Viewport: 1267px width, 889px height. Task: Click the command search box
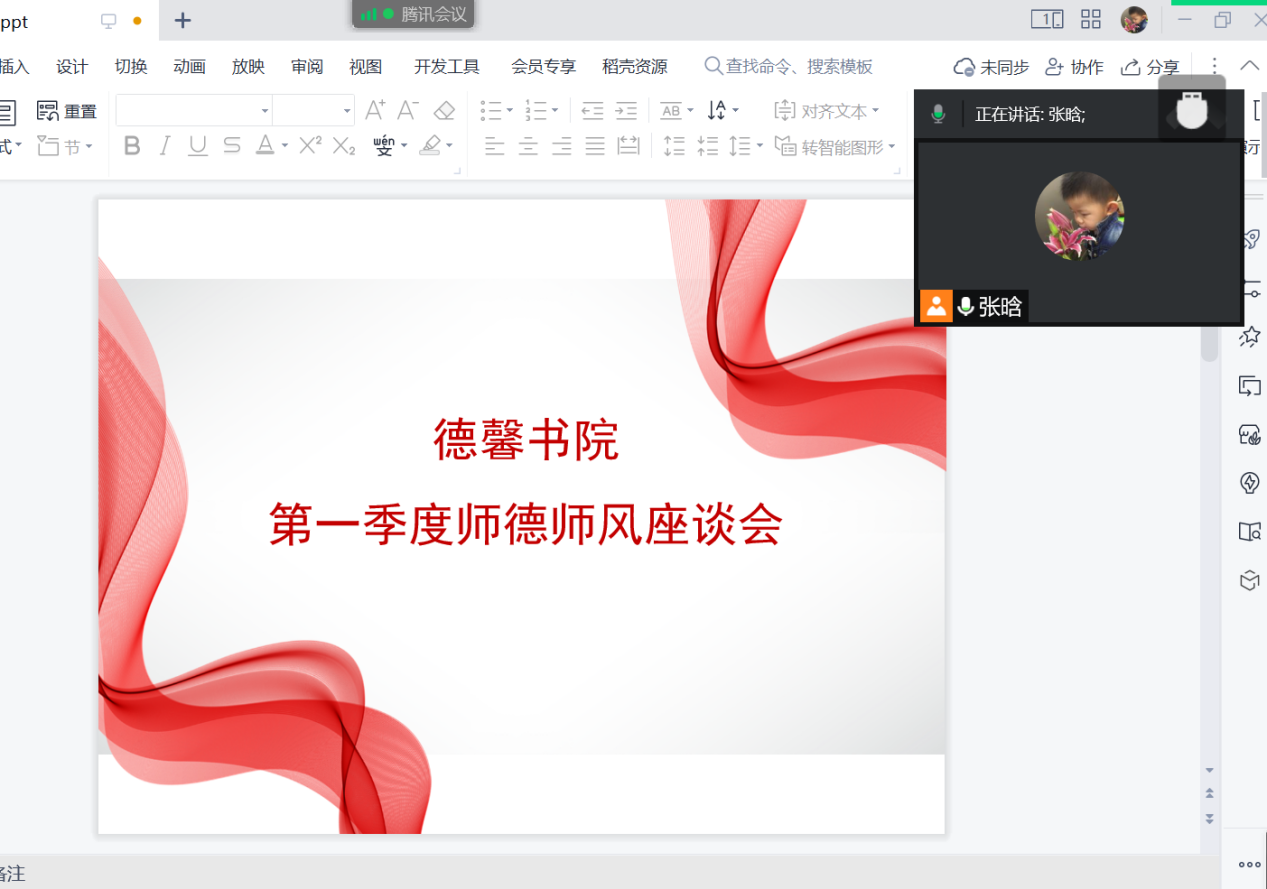(x=789, y=67)
